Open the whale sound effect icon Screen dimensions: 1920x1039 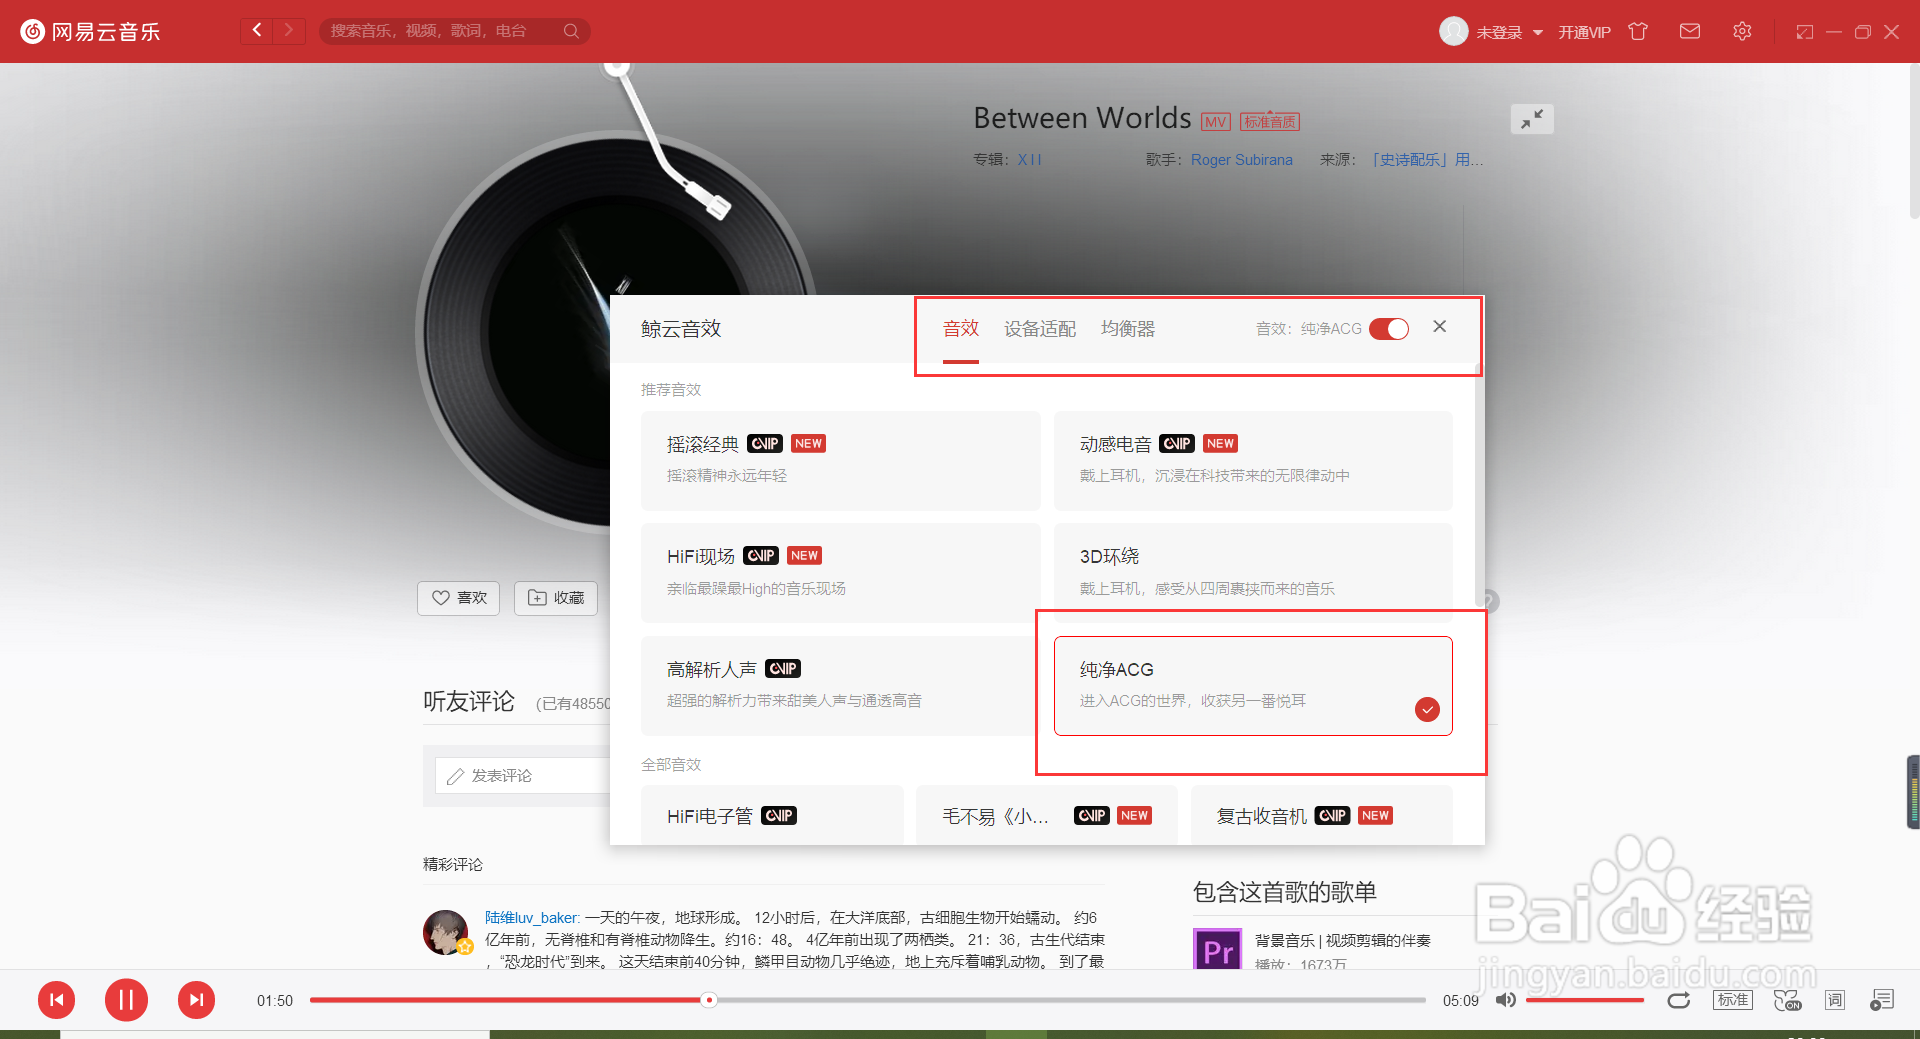click(1787, 1000)
